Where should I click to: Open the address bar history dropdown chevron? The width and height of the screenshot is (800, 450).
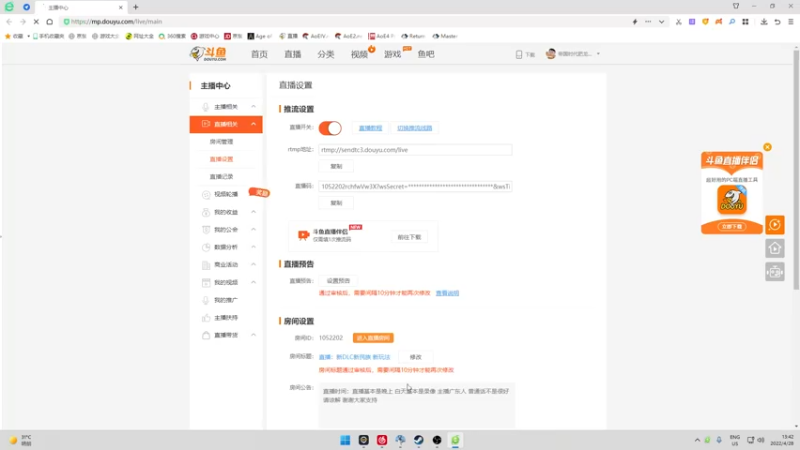click(661, 21)
